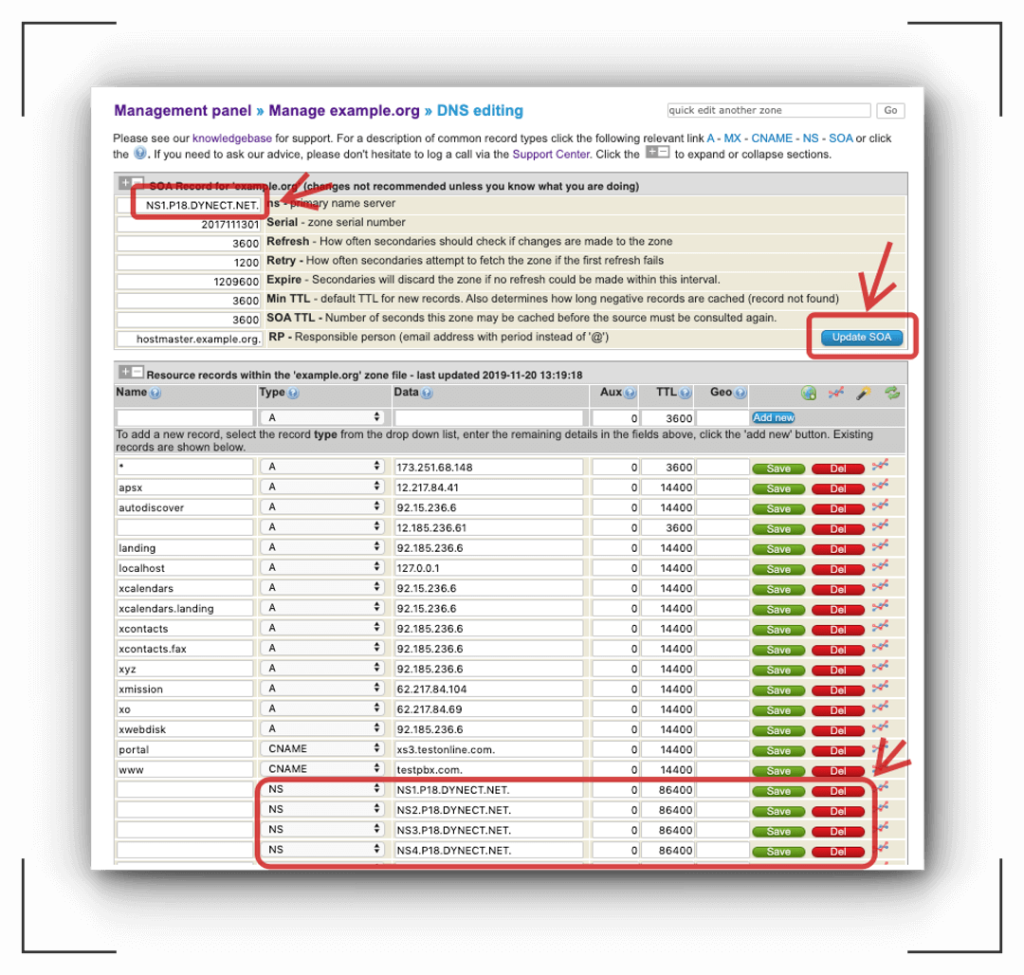Save the localhost record

click(x=778, y=569)
